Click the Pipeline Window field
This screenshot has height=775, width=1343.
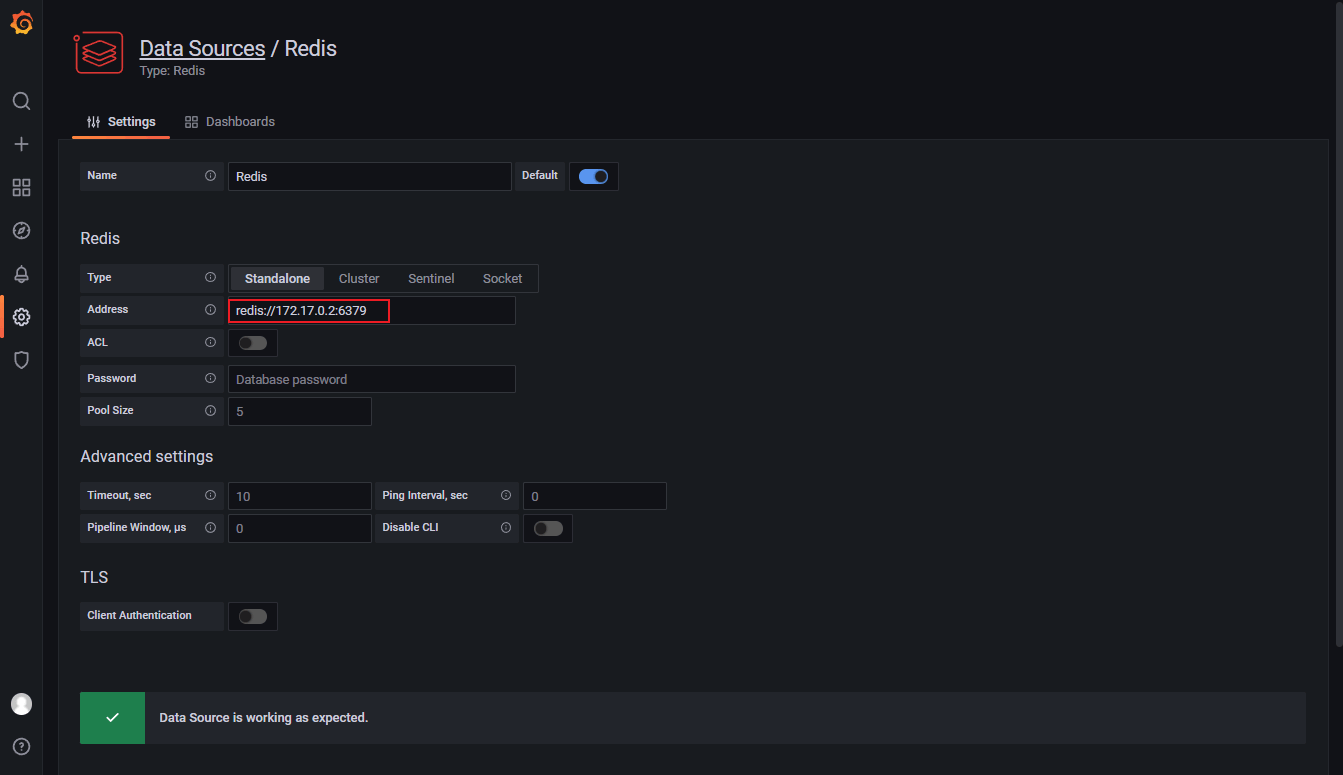click(300, 528)
